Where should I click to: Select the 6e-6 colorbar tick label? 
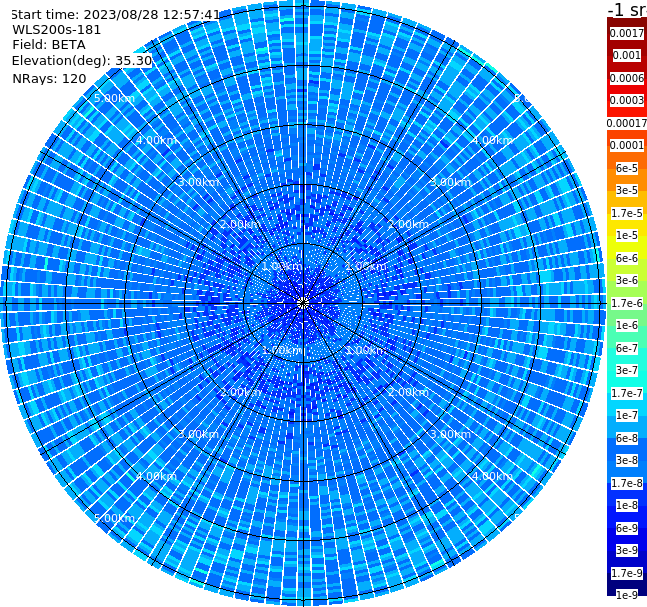(x=627, y=258)
